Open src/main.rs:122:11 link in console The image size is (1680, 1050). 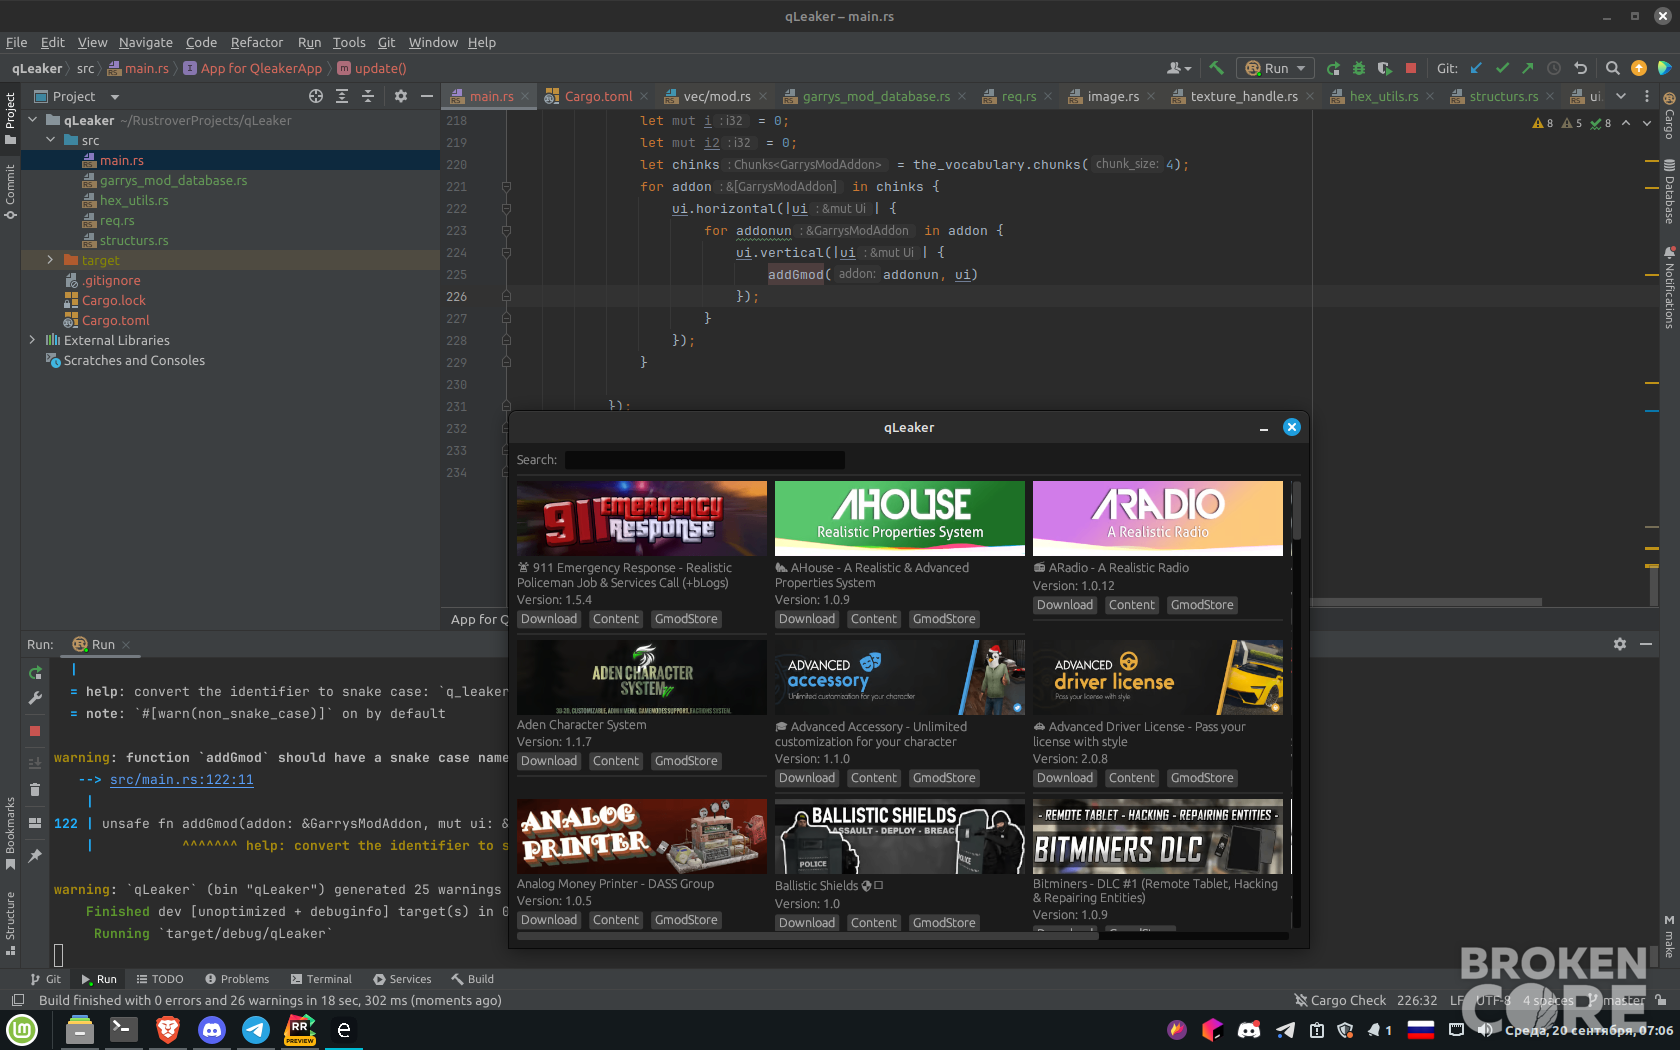coord(181,779)
